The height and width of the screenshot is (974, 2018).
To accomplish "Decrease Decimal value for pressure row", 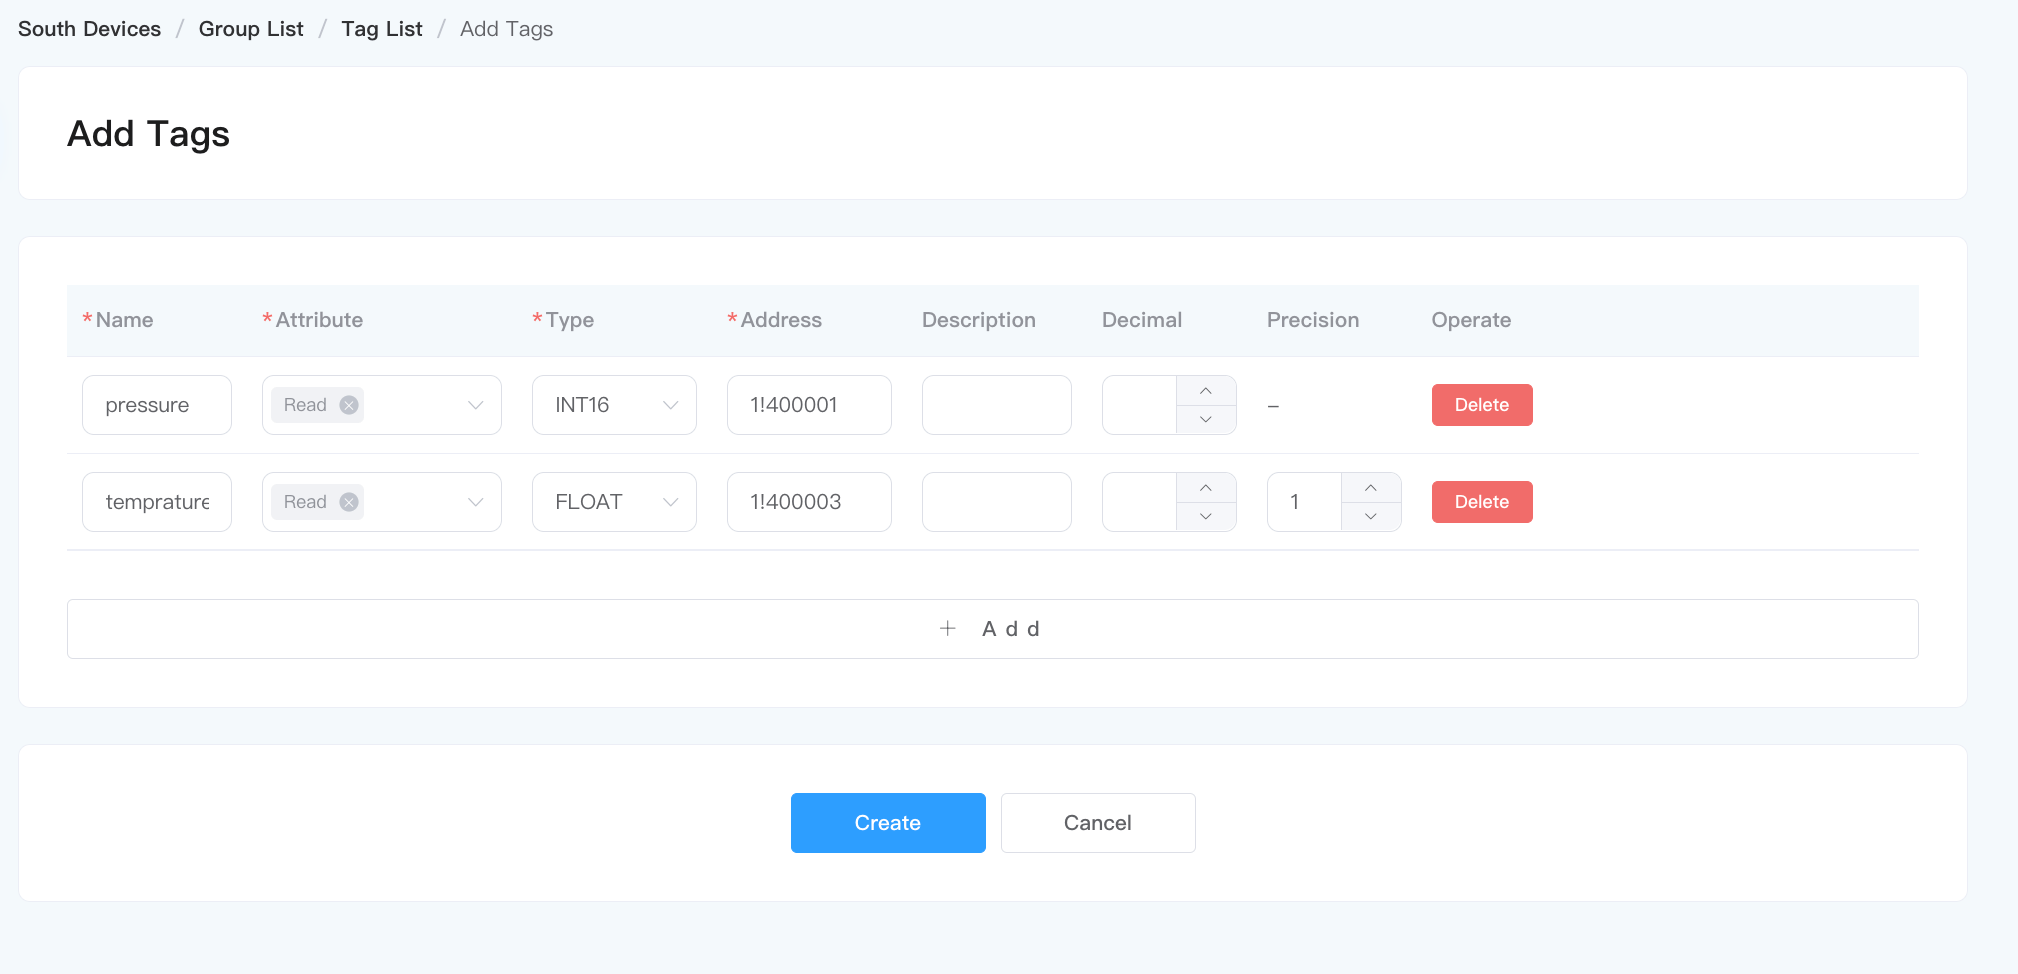I will coord(1205,420).
